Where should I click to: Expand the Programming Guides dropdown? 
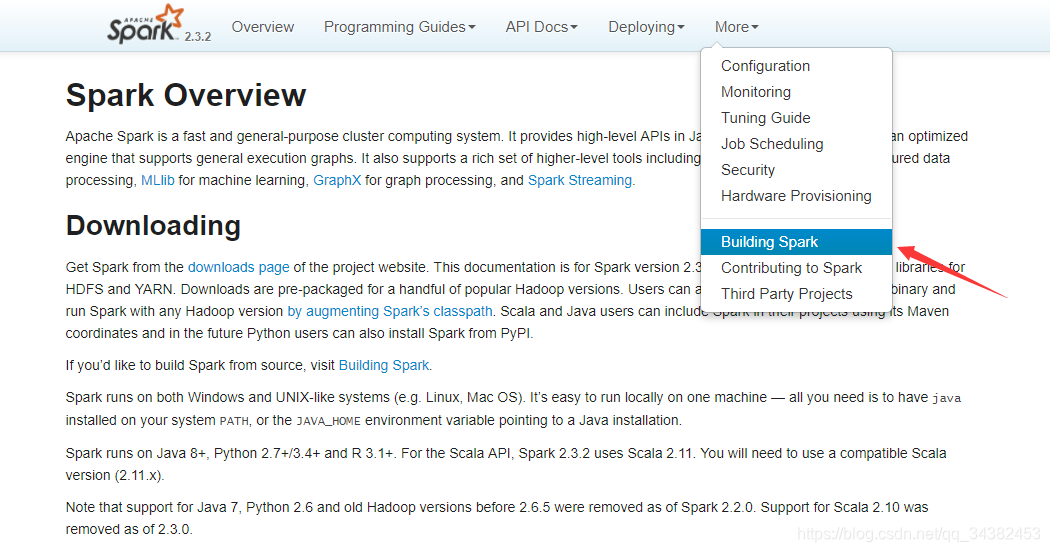(400, 27)
